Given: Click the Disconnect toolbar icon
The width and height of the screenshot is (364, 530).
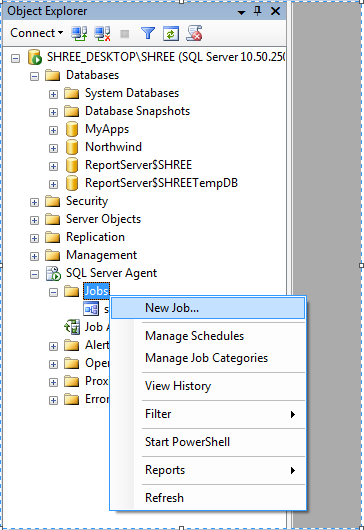Looking at the screenshot, I should 102,33.
